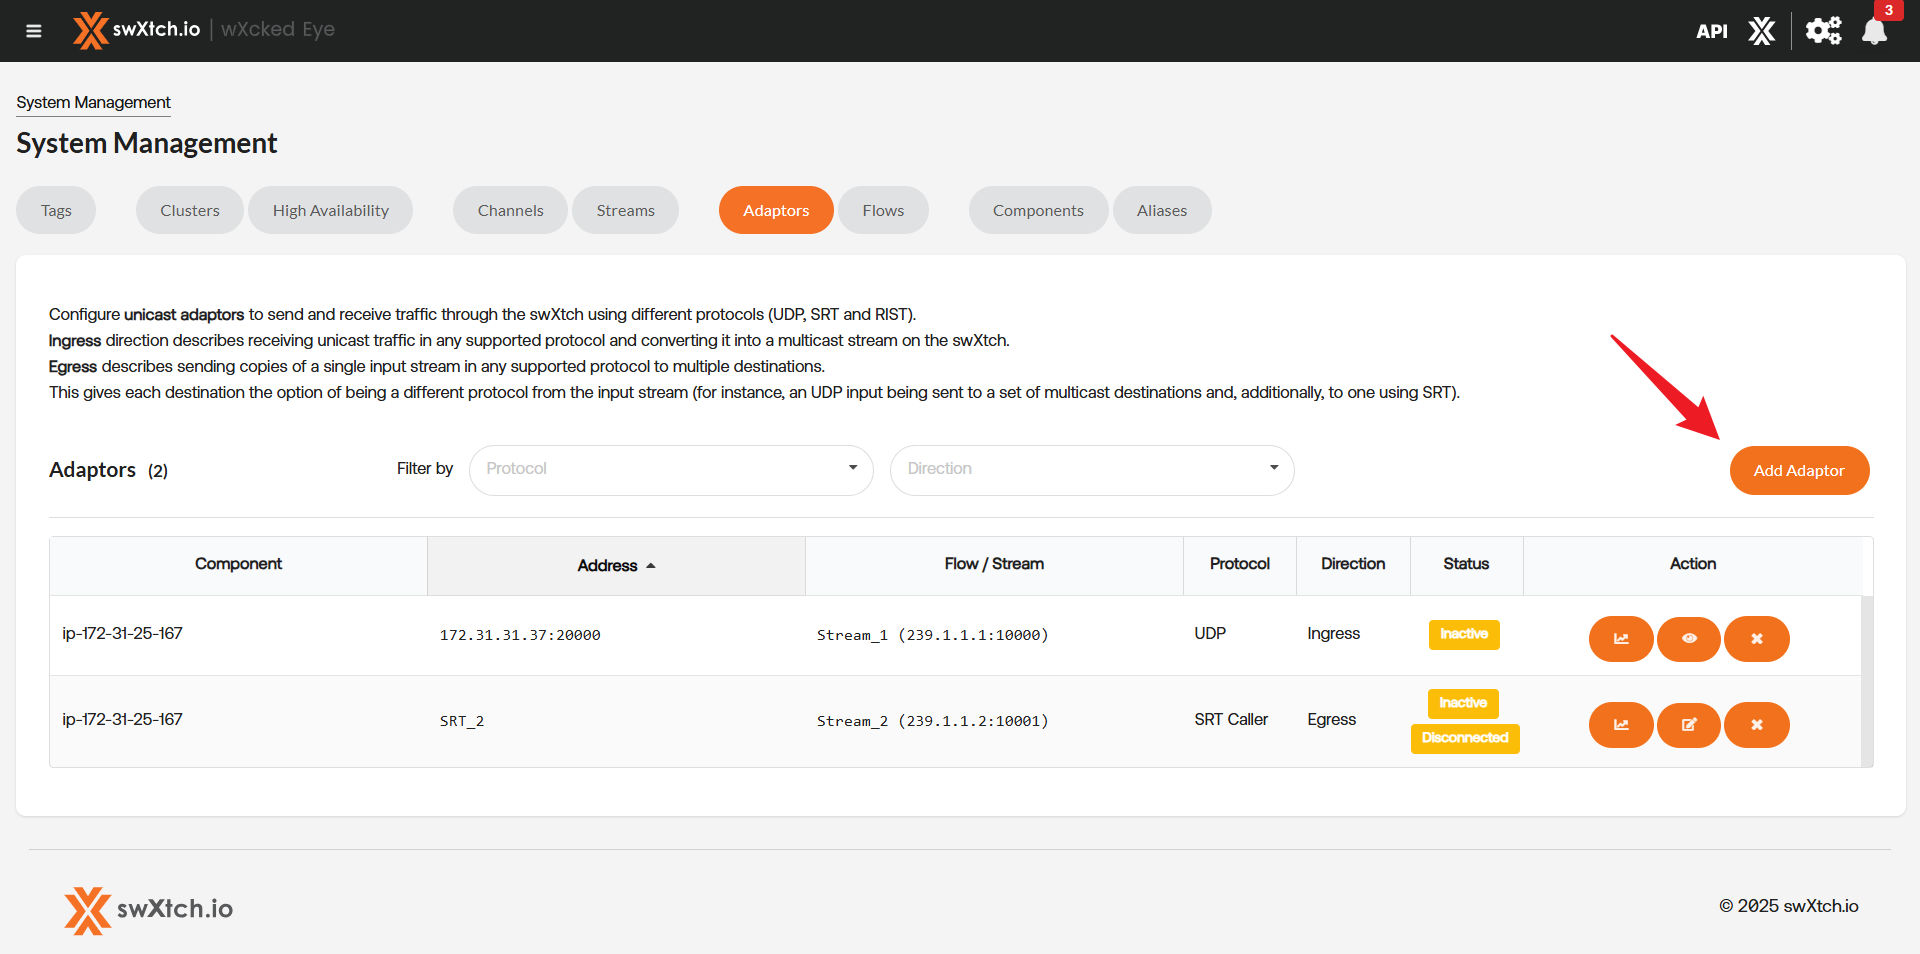Edit the SRT_2 Egress adaptor

point(1688,725)
